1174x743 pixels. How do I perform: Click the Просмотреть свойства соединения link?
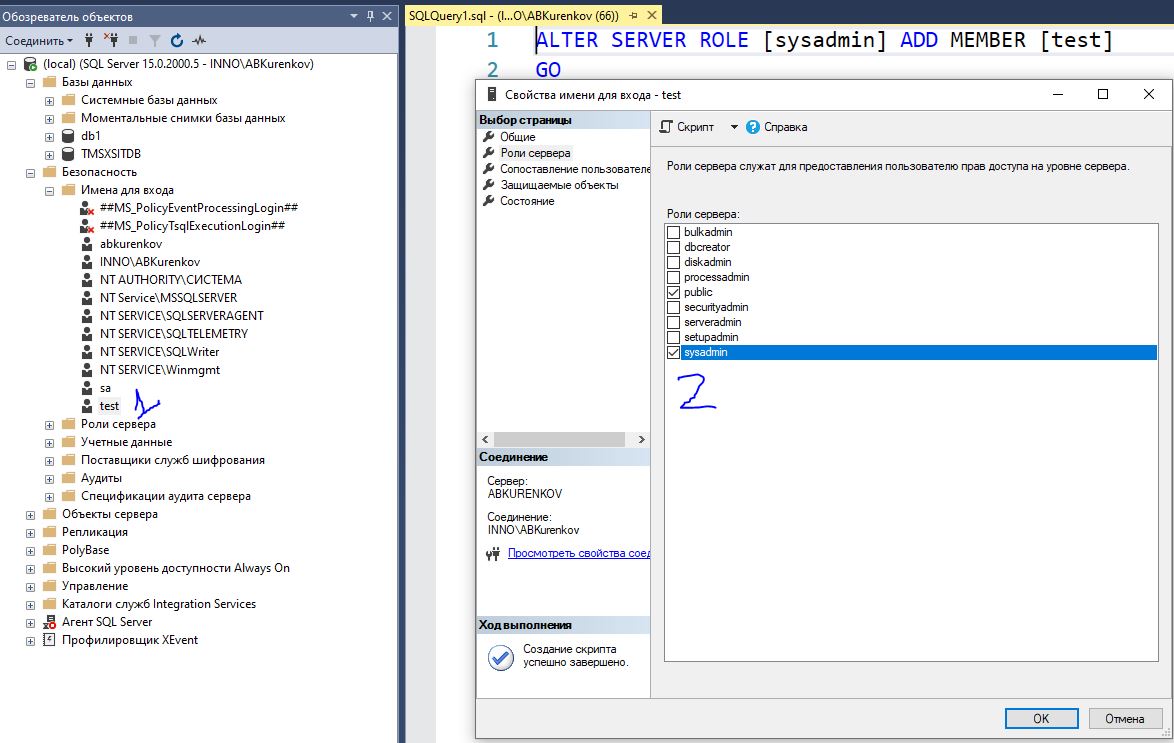(578, 553)
